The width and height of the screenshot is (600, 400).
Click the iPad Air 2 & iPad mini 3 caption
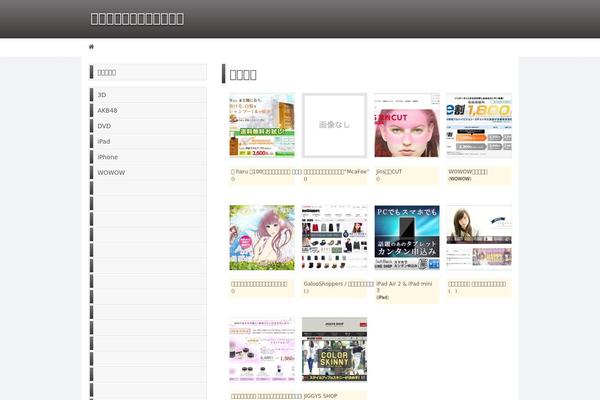click(404, 287)
